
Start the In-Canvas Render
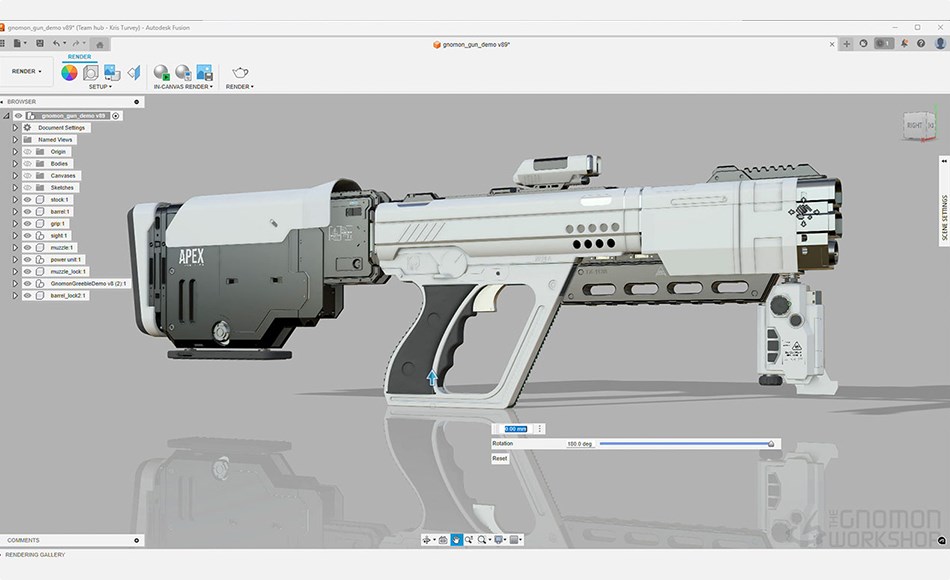pyautogui.click(x=161, y=72)
